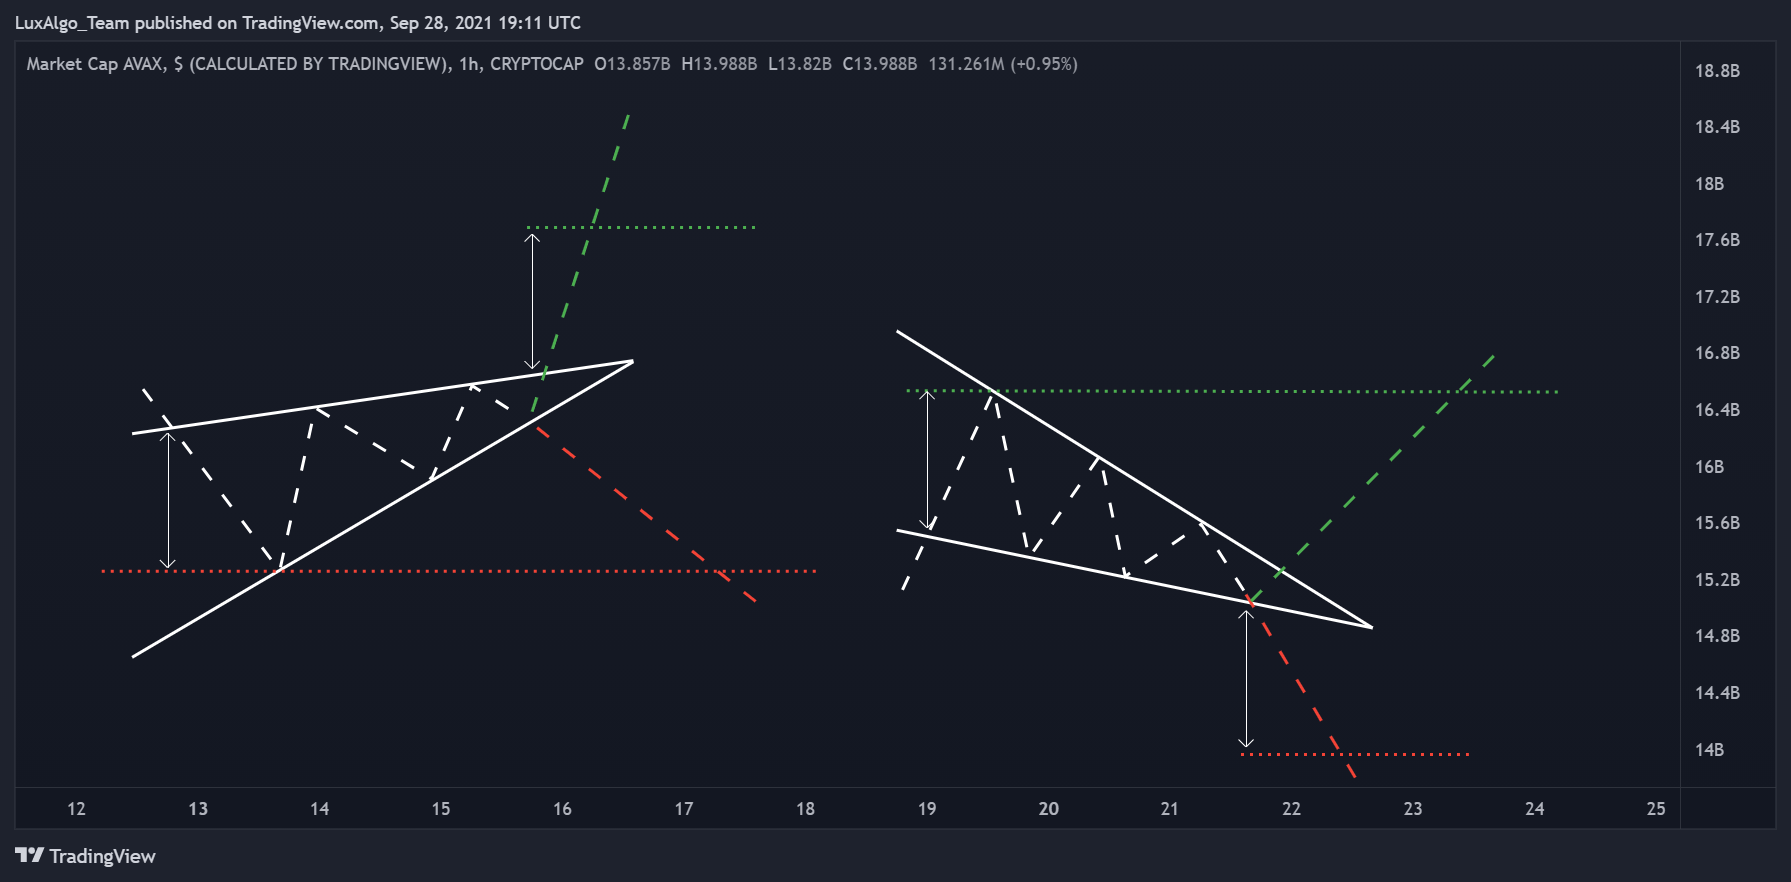This screenshot has height=882, width=1791.
Task: Click date 17 on the time axis
Action: (684, 809)
